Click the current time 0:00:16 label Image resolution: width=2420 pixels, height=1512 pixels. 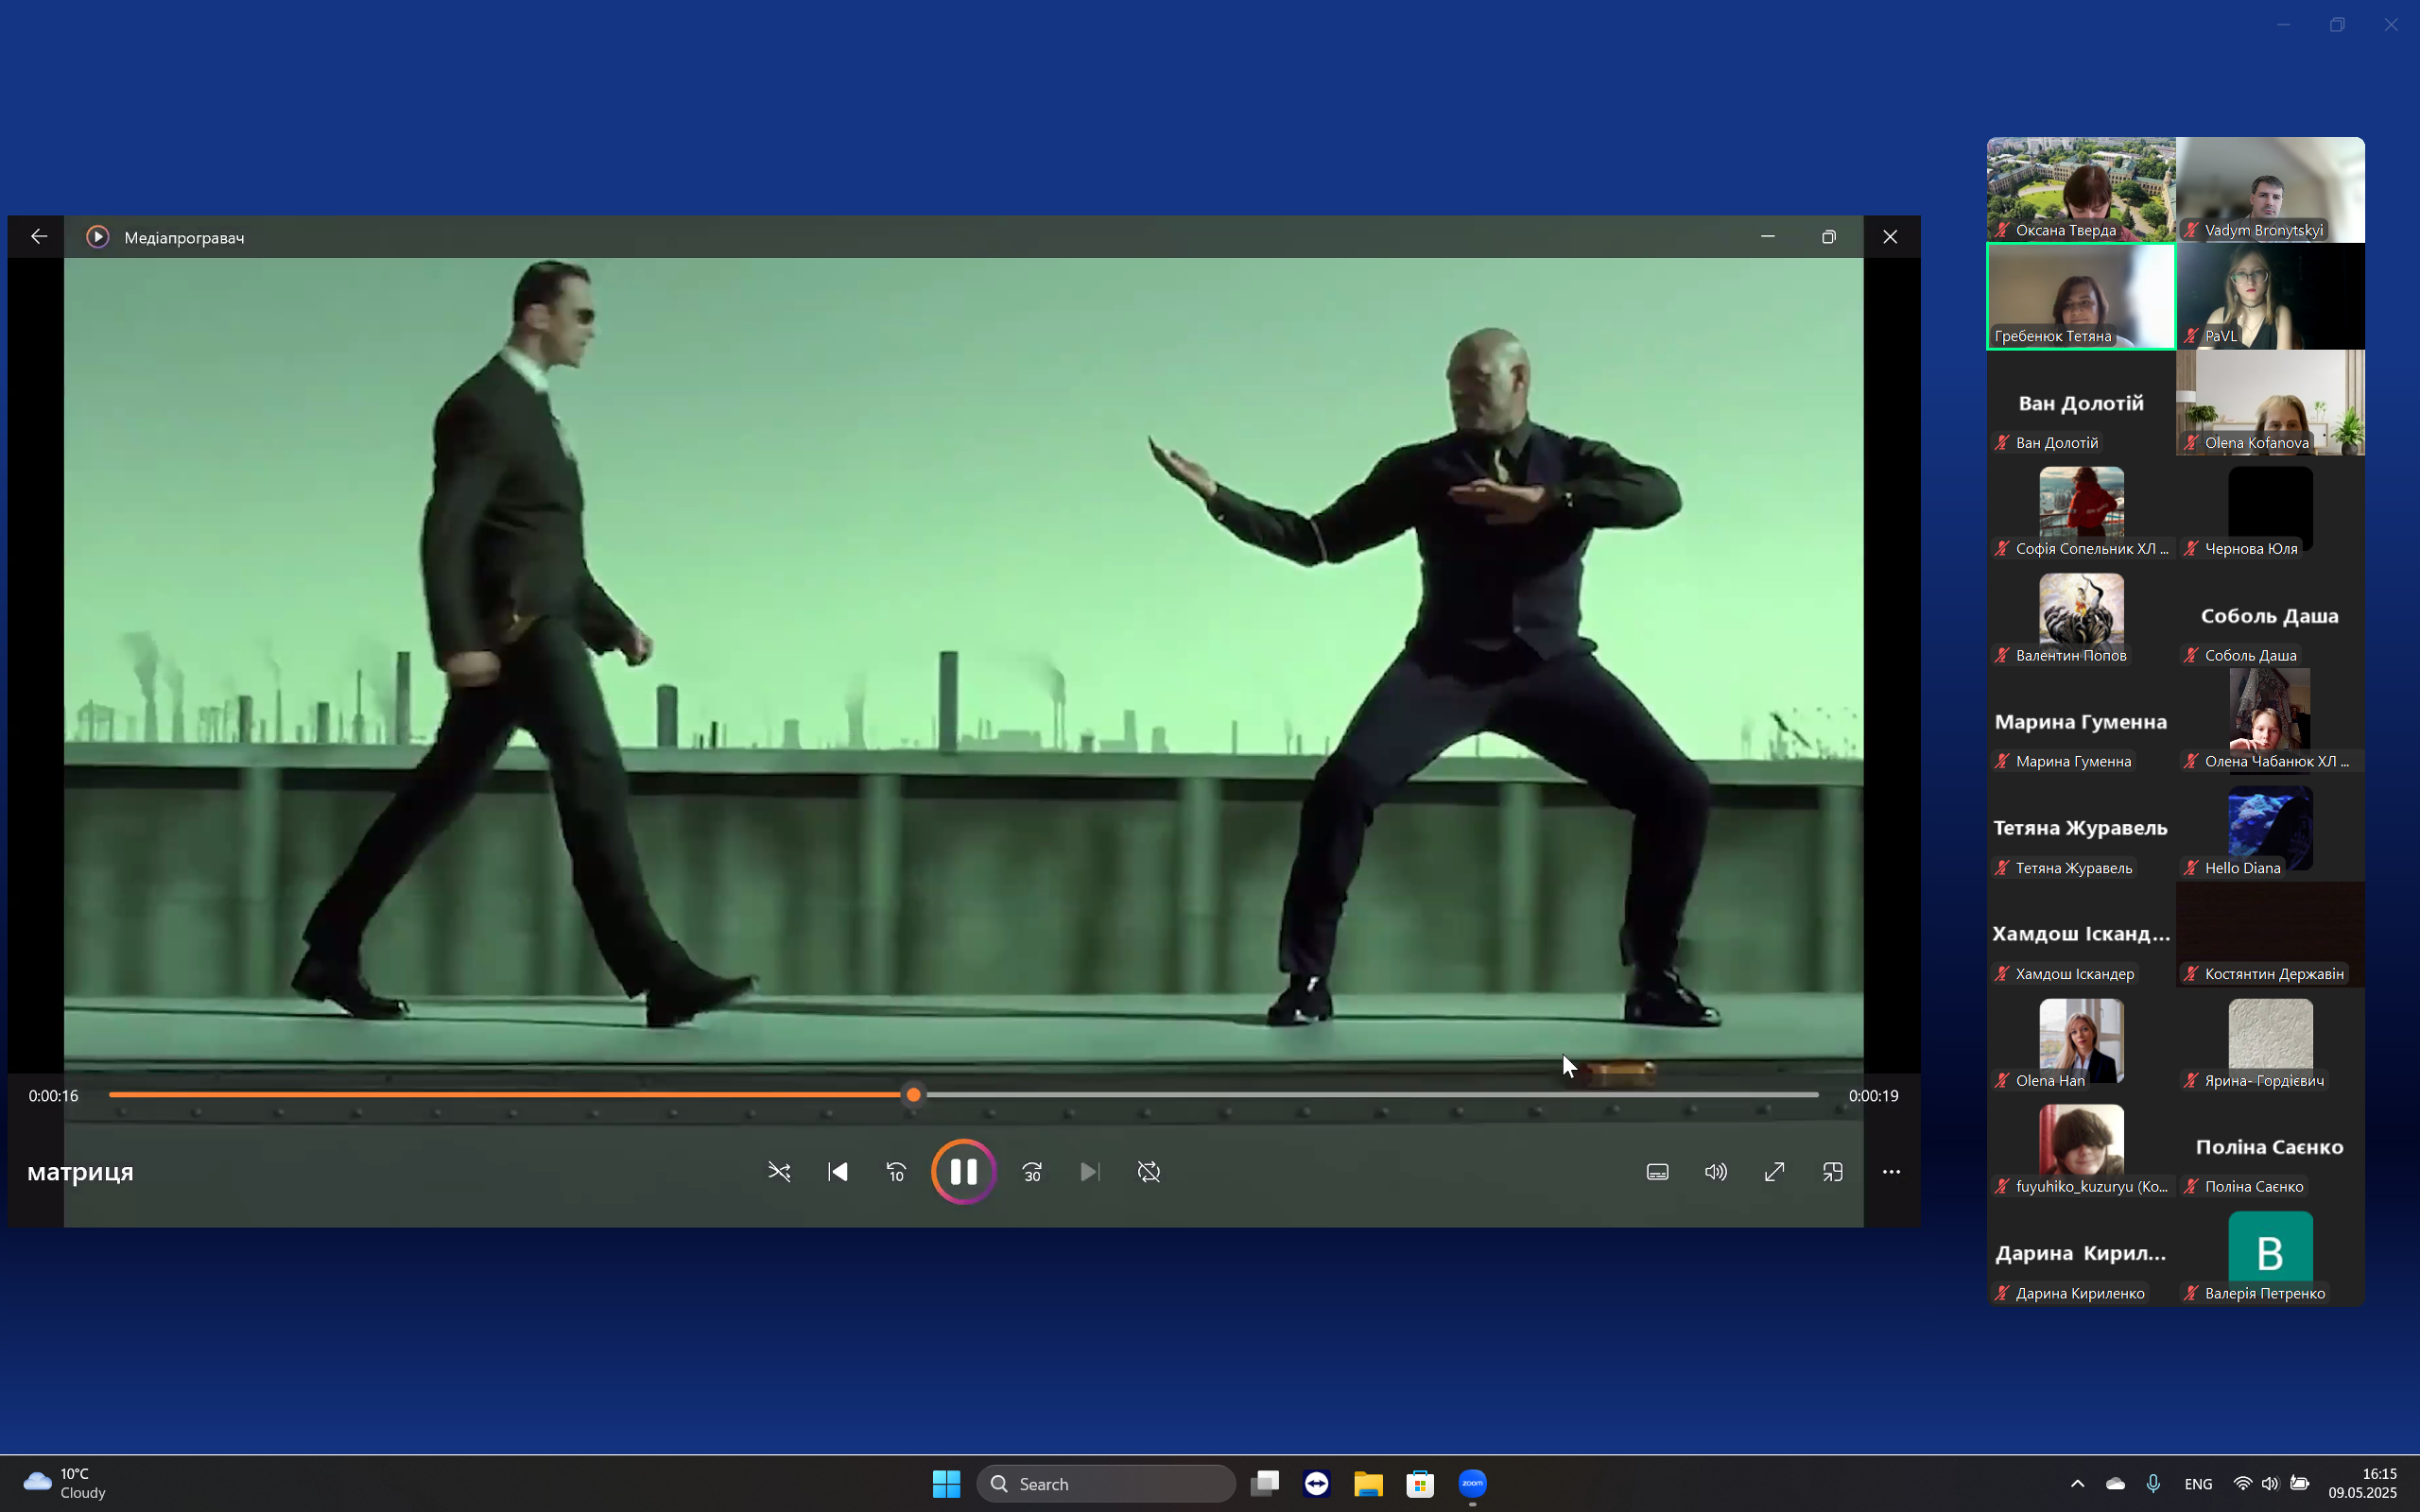pyautogui.click(x=53, y=1096)
